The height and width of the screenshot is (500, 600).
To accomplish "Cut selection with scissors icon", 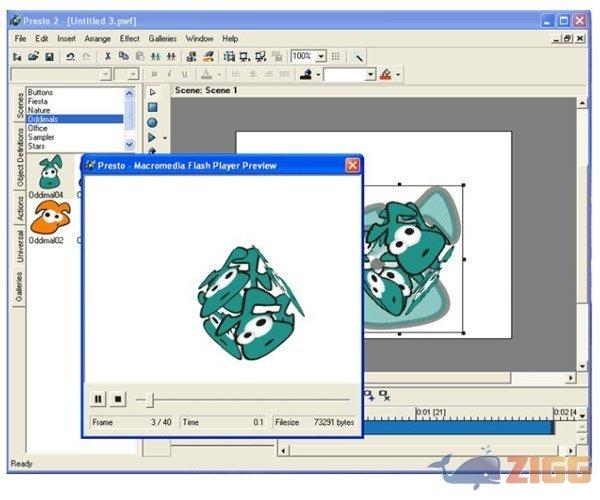I will (108, 57).
